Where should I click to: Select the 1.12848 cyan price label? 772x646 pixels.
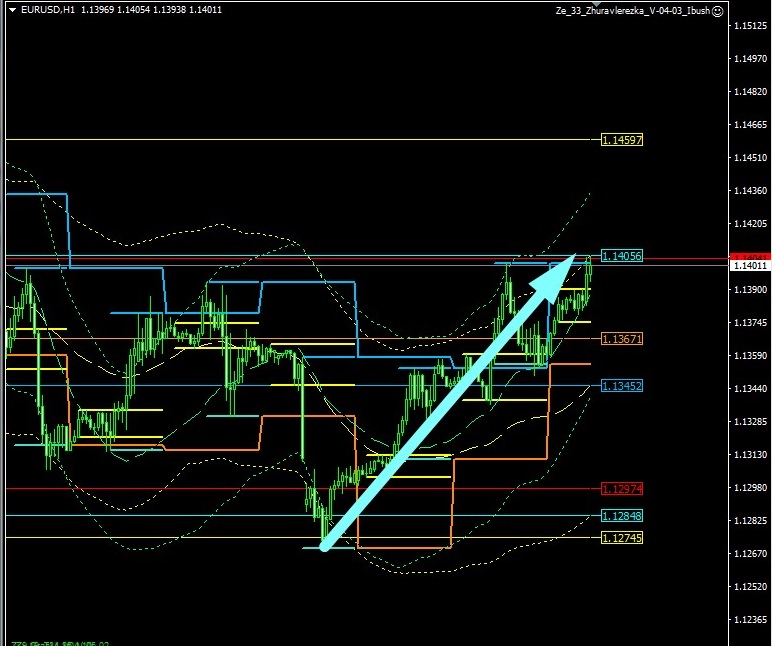coord(622,515)
